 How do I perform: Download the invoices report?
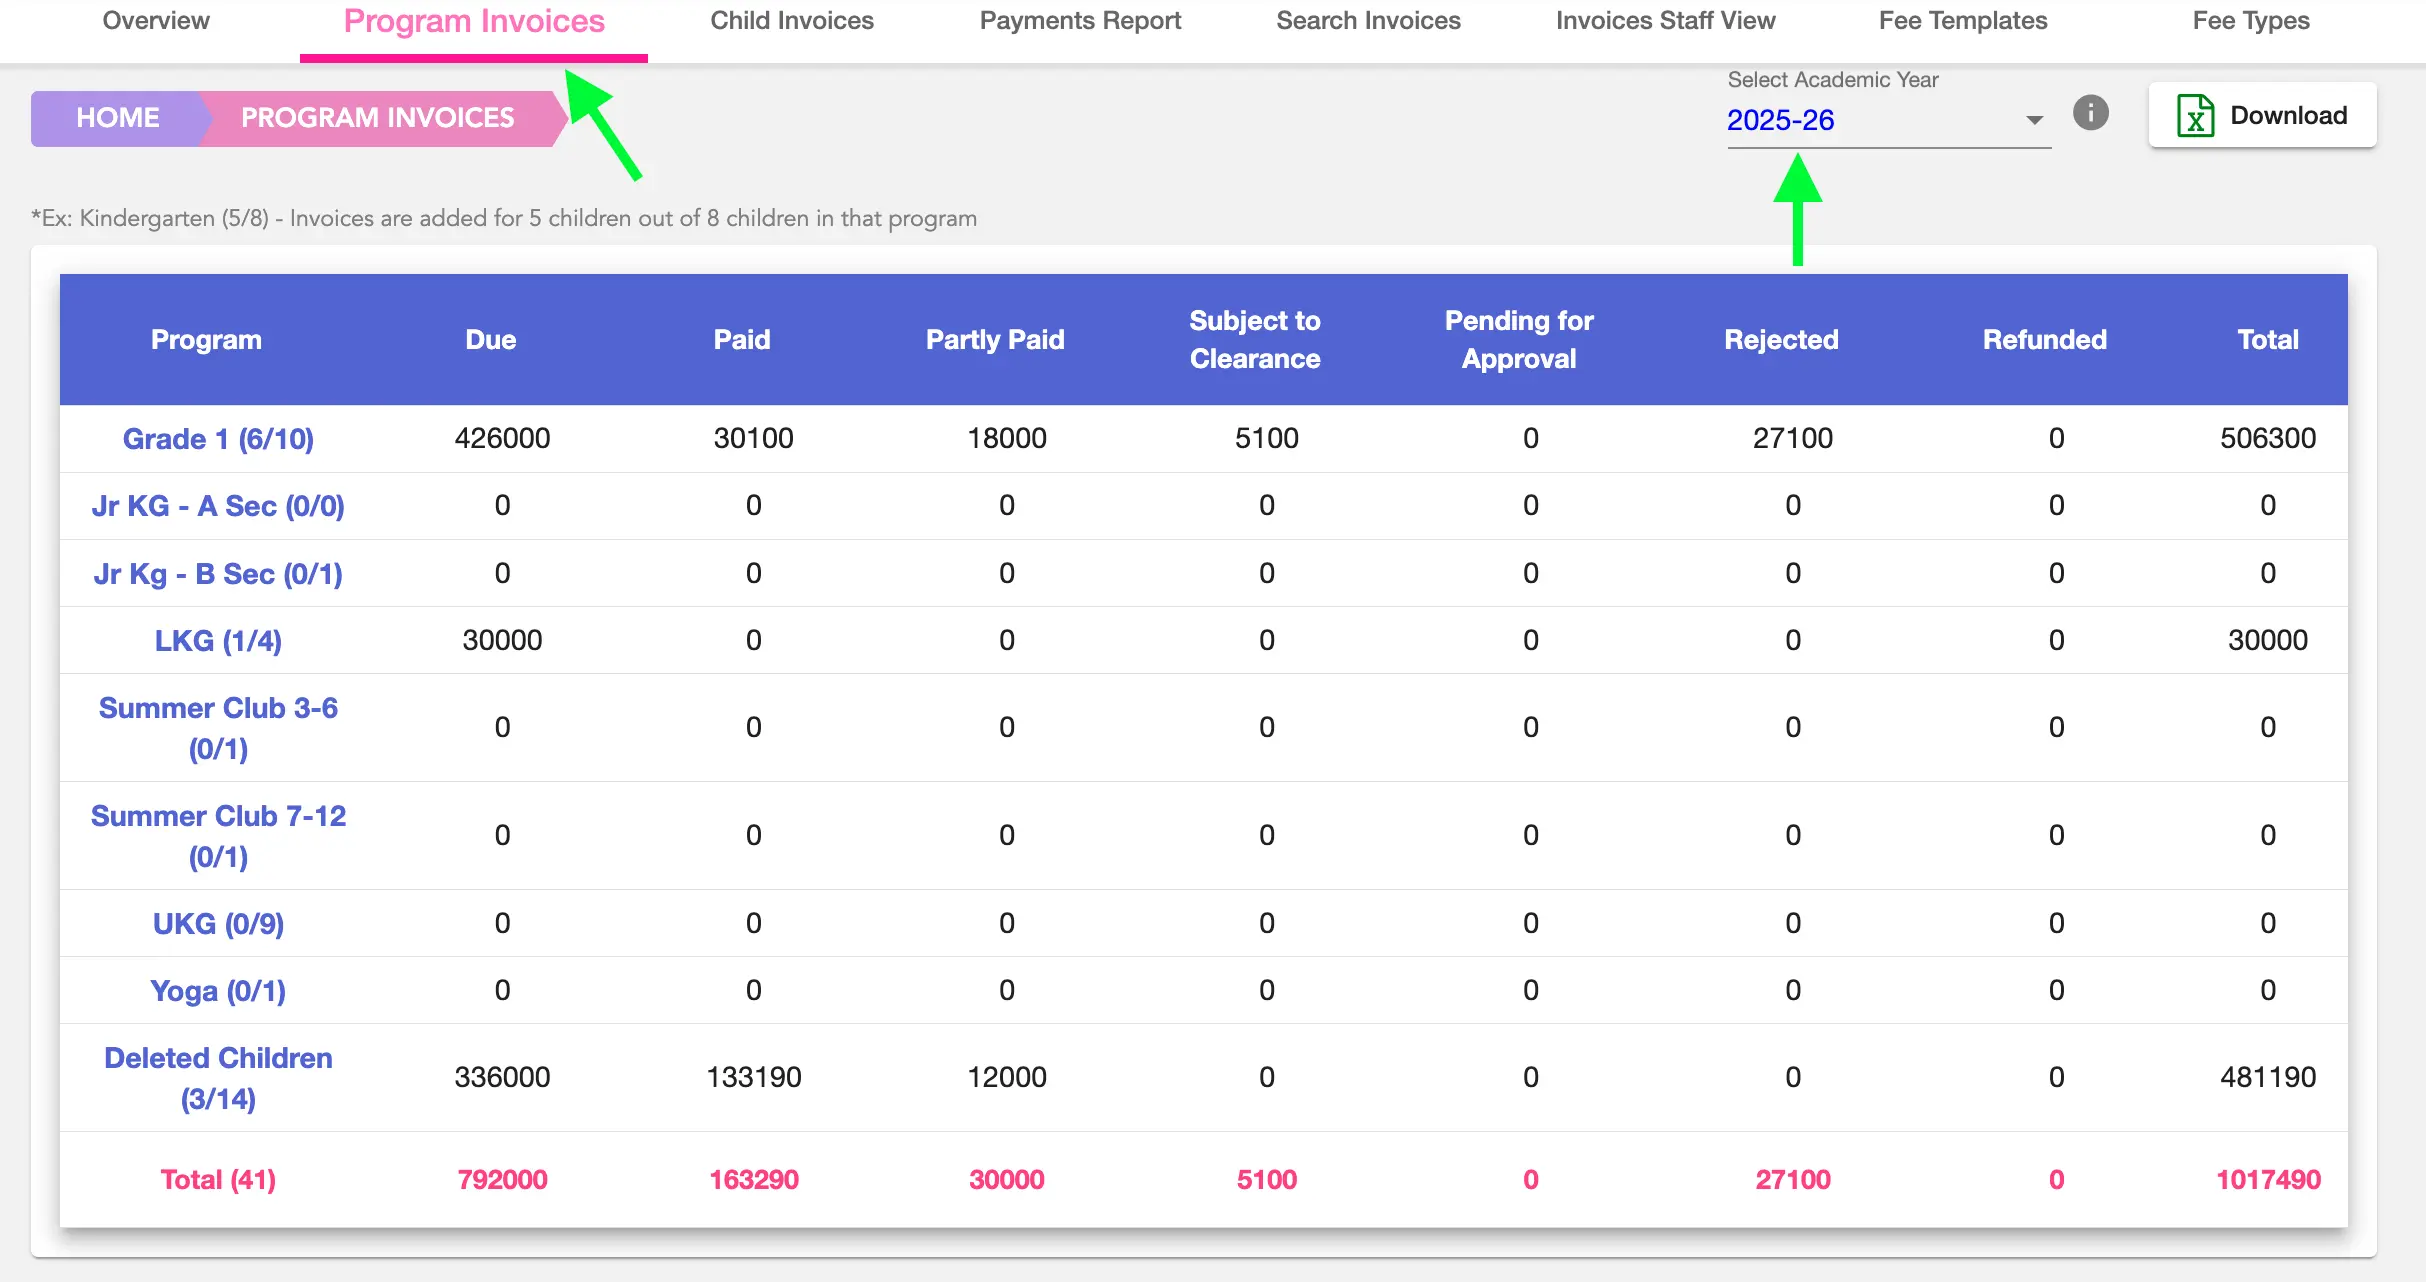point(2262,116)
